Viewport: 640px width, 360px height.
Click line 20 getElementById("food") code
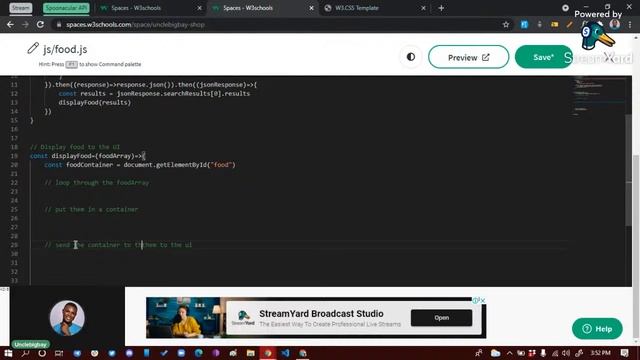click(x=140, y=165)
